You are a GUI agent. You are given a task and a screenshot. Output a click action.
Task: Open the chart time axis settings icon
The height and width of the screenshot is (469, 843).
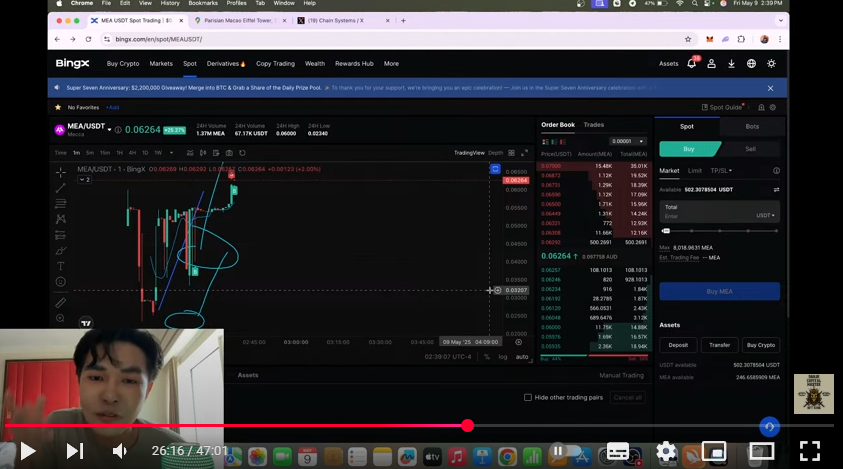pyautogui.click(x=518, y=342)
